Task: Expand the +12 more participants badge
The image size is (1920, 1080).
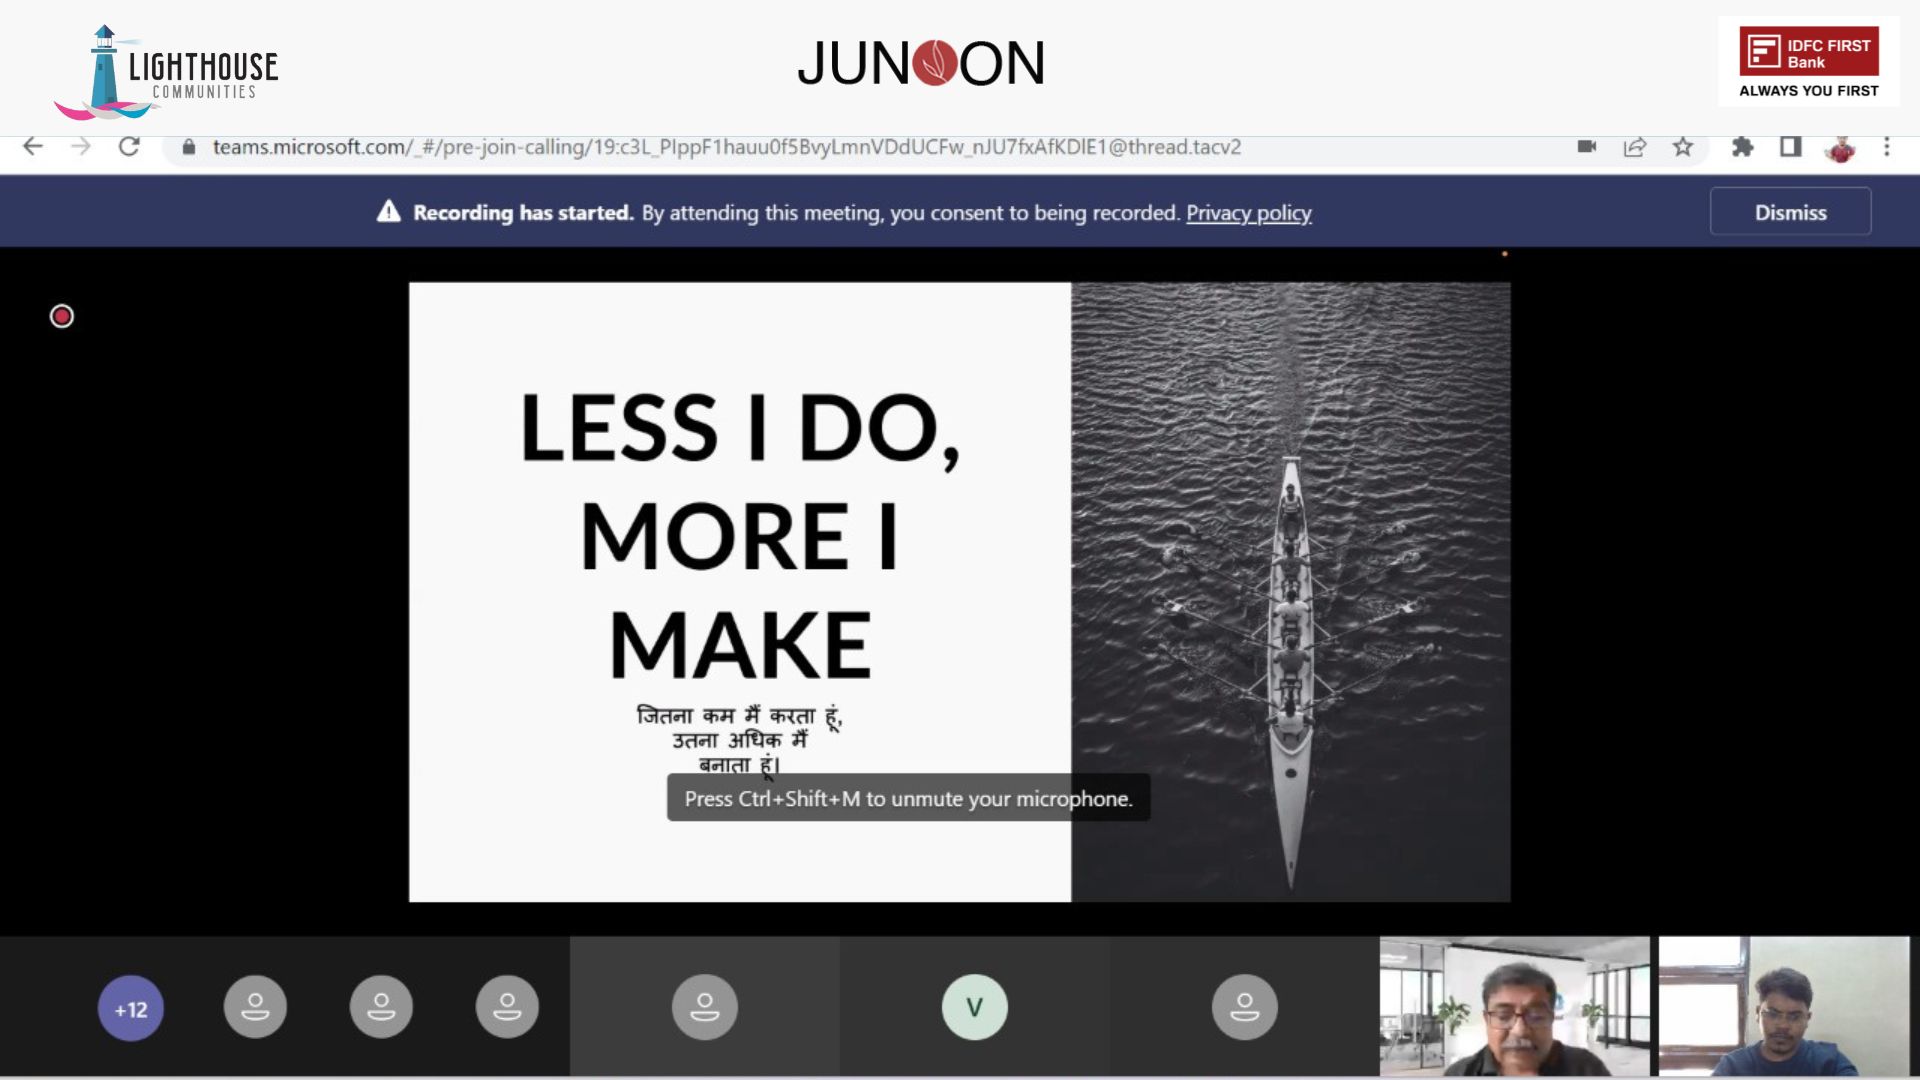Action: pos(130,1008)
